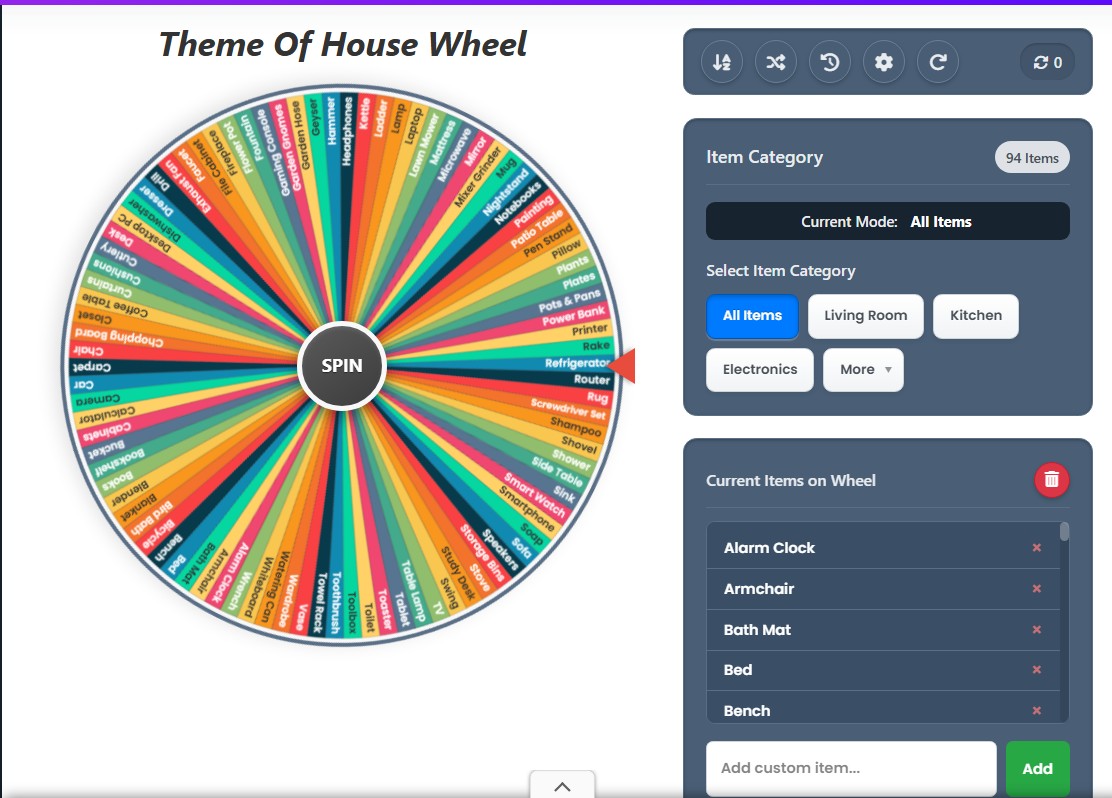
Task: Select Bath Mat in the item list
Action: point(757,630)
